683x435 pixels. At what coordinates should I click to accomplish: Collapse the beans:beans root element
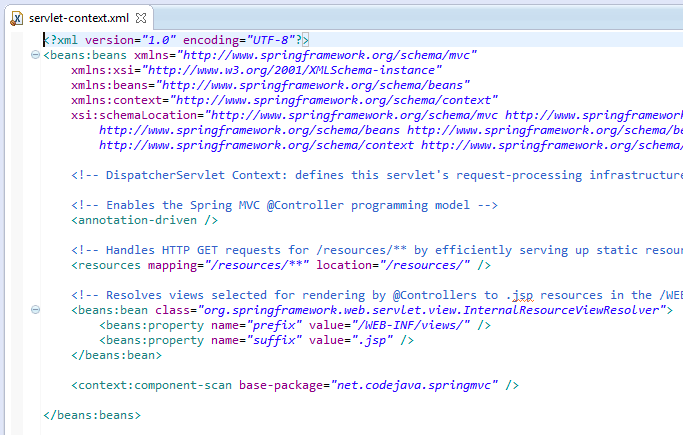point(35,54)
